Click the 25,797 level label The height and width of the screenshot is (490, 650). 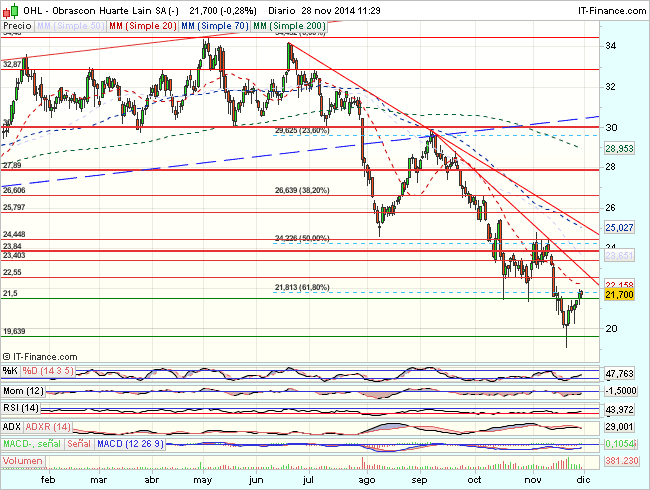(14, 207)
